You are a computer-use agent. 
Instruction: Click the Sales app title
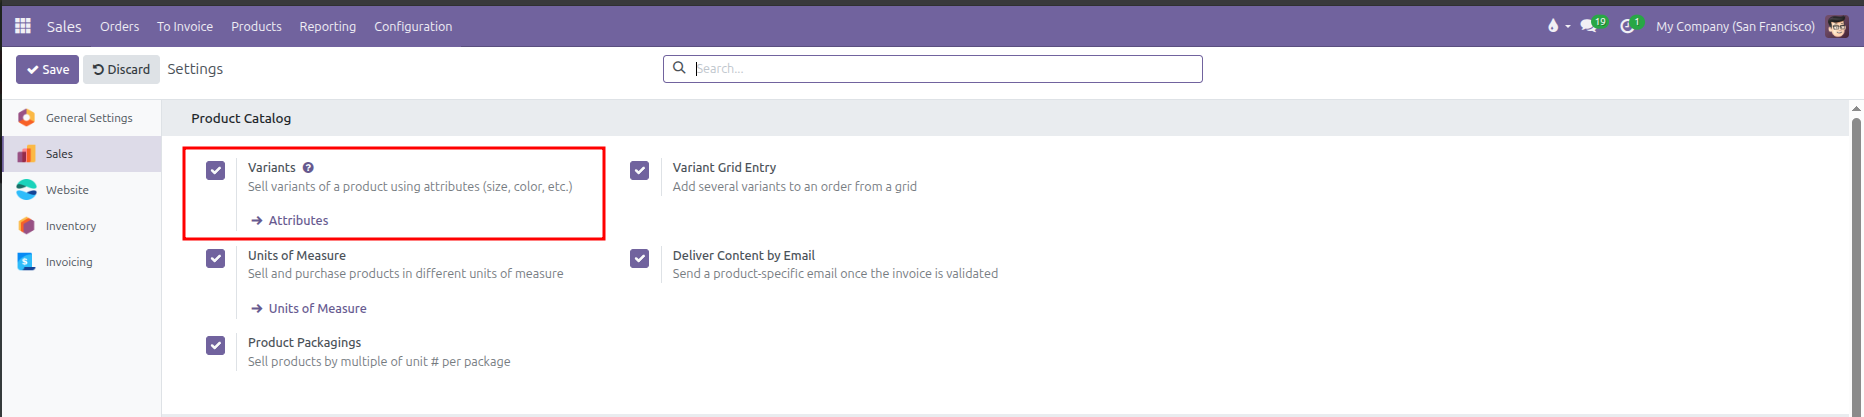[x=64, y=26]
